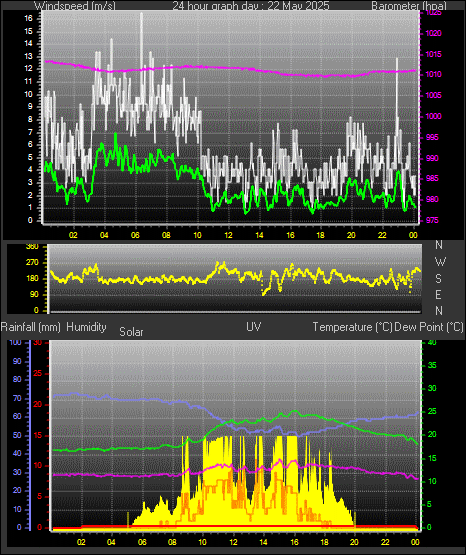
Task: Select the 3 value on windspeed axis
Action: click(x=30, y=183)
